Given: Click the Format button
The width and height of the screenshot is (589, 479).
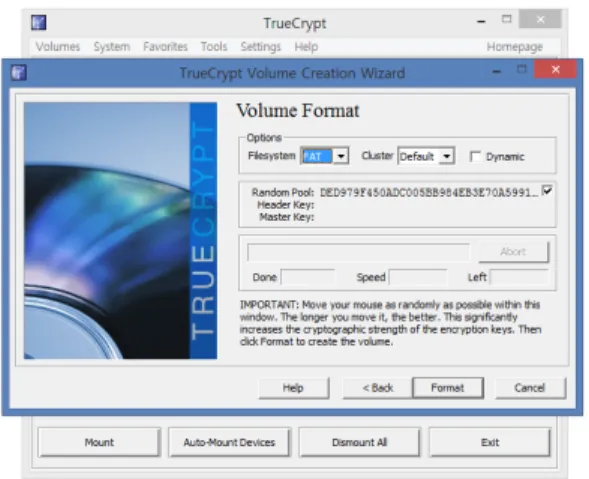Looking at the screenshot, I should coord(448,388).
